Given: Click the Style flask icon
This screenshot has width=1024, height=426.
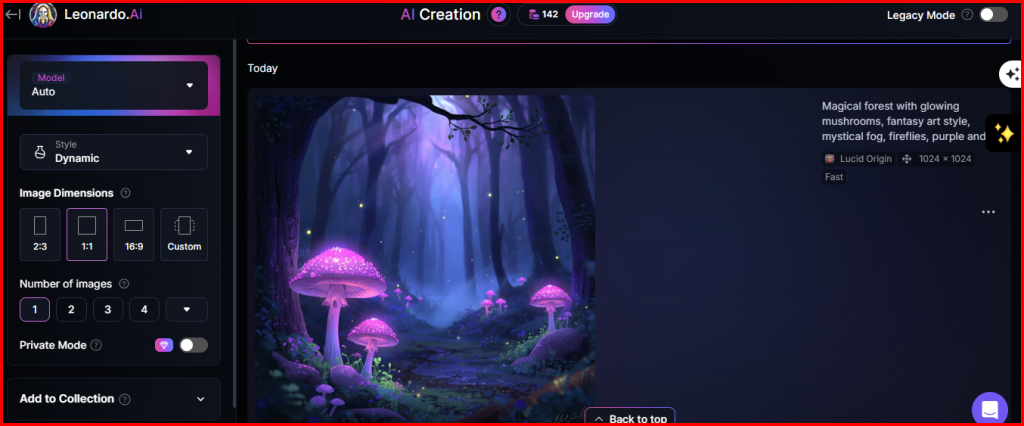Looking at the screenshot, I should pos(40,152).
